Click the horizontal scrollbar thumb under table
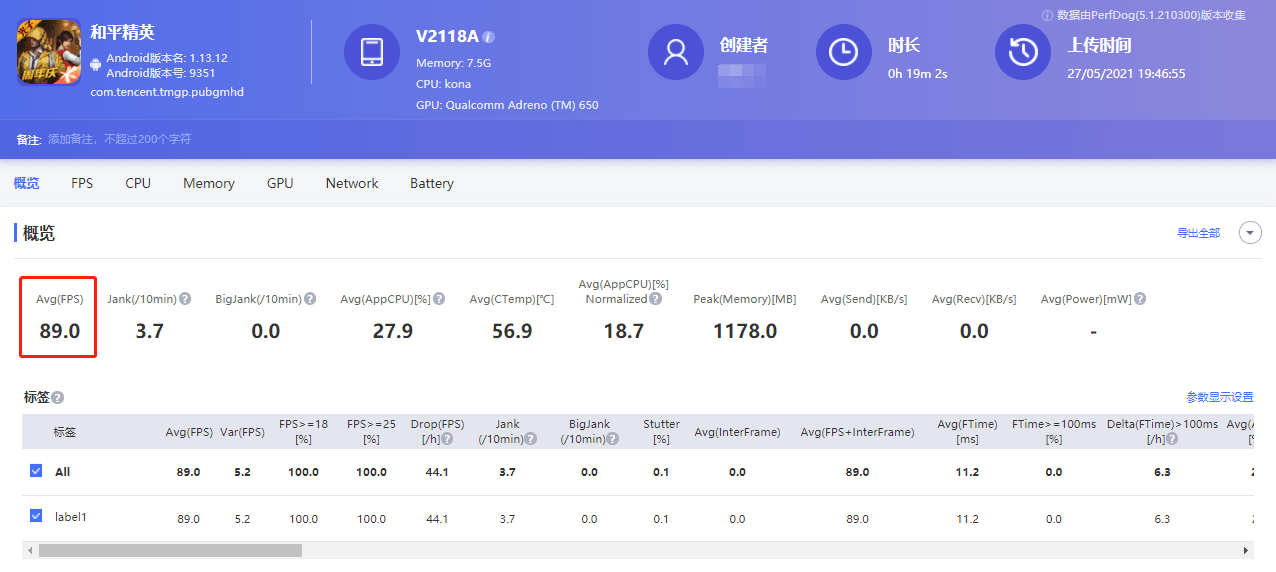This screenshot has width=1276, height=572. tap(170, 550)
